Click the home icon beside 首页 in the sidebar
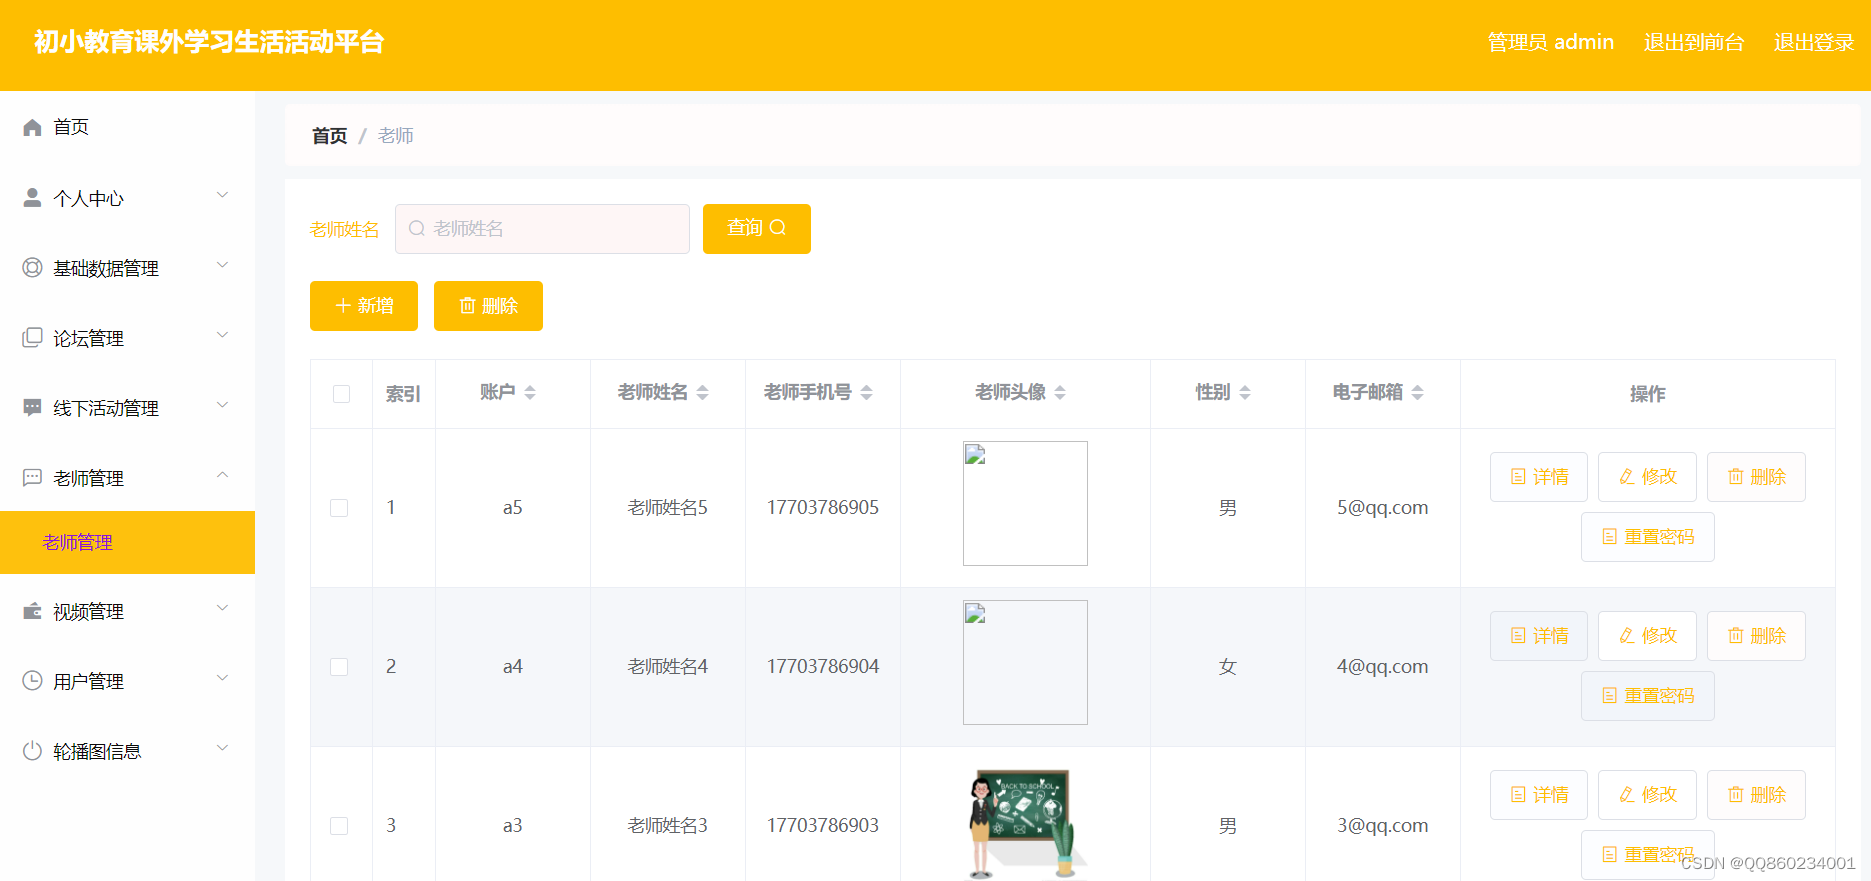Screen dimensions: 1871x881 pos(32,127)
